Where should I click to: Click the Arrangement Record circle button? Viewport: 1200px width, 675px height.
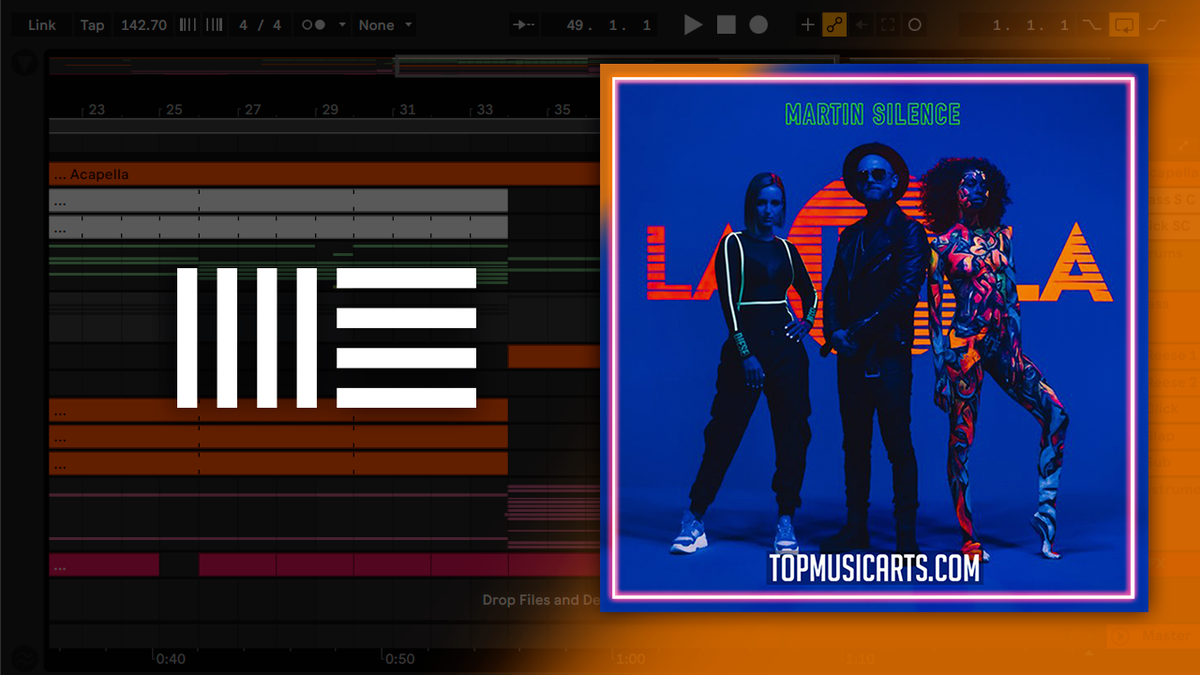[759, 25]
